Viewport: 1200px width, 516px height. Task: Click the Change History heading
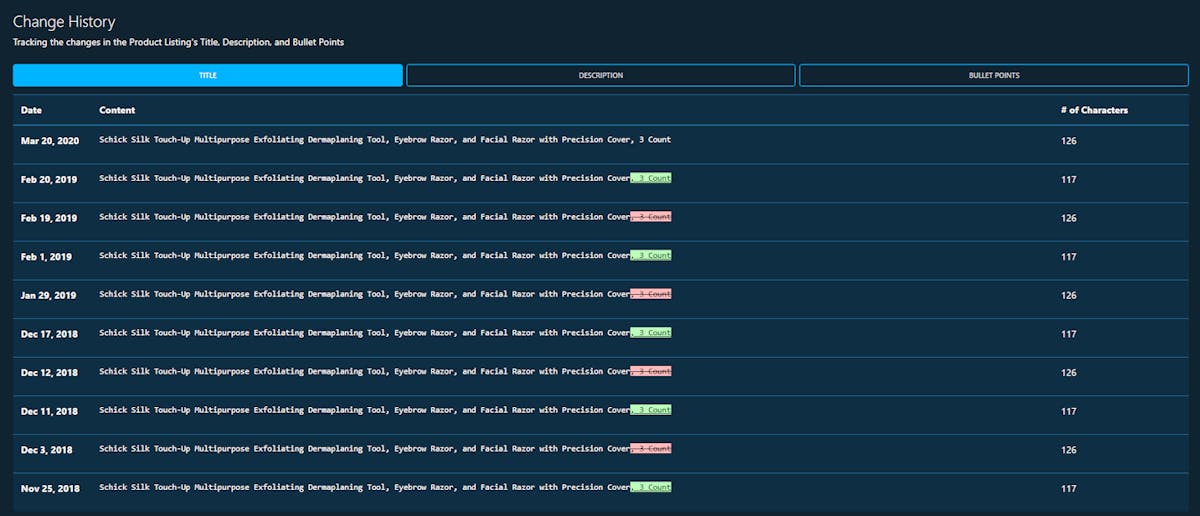tap(64, 21)
